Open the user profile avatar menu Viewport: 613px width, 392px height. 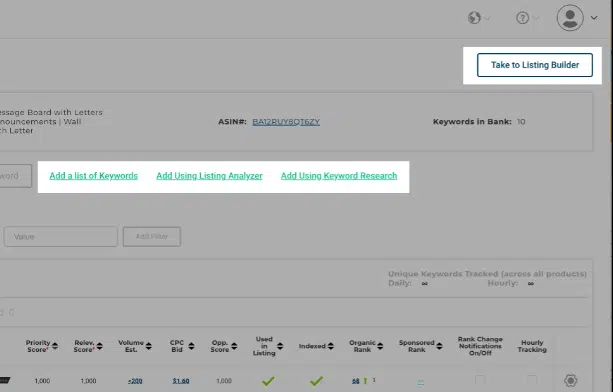click(x=570, y=18)
